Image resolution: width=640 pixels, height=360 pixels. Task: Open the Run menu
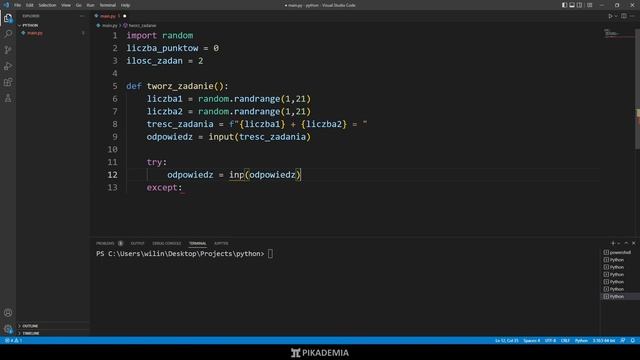point(90,5)
